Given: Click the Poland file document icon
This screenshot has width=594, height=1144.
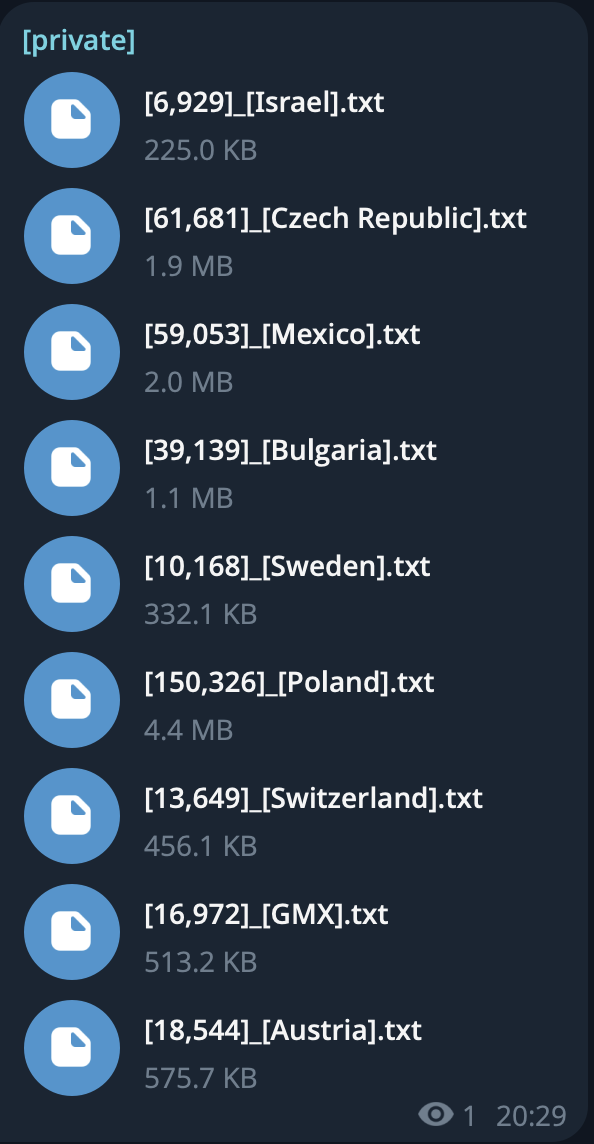Looking at the screenshot, I should click(72, 700).
